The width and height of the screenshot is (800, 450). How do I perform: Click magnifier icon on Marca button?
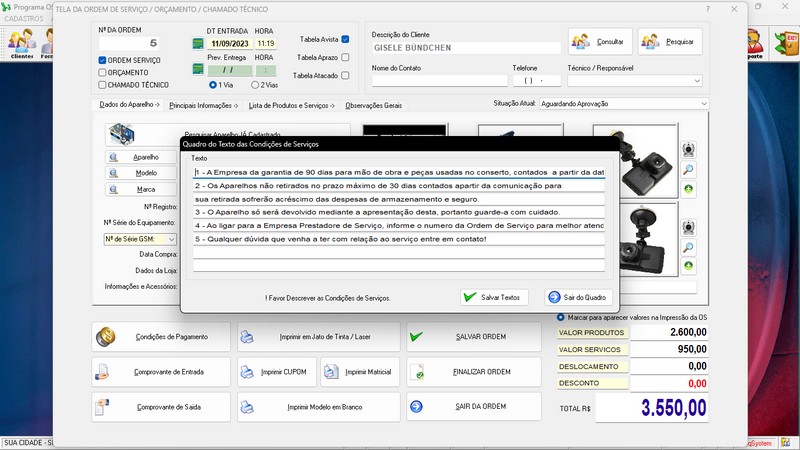(114, 189)
